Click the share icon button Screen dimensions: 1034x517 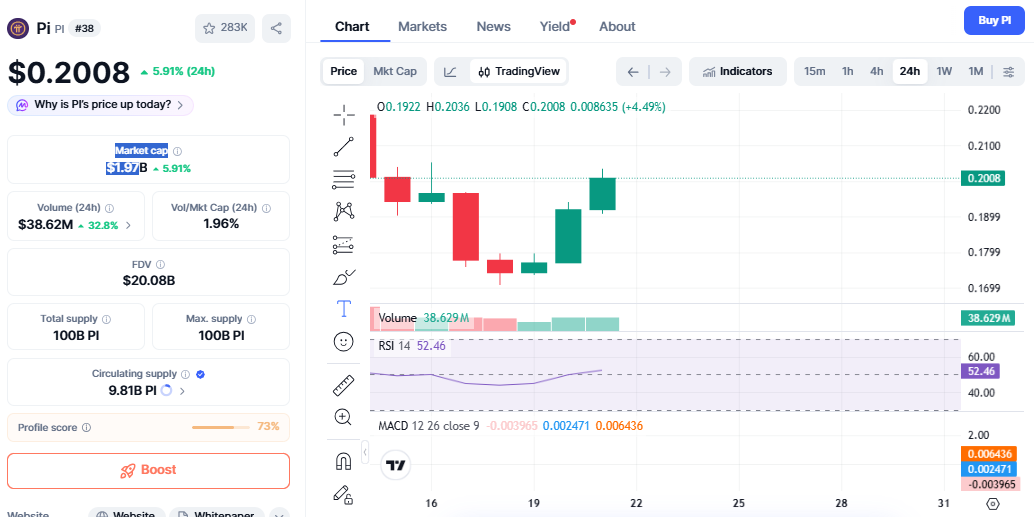[276, 28]
